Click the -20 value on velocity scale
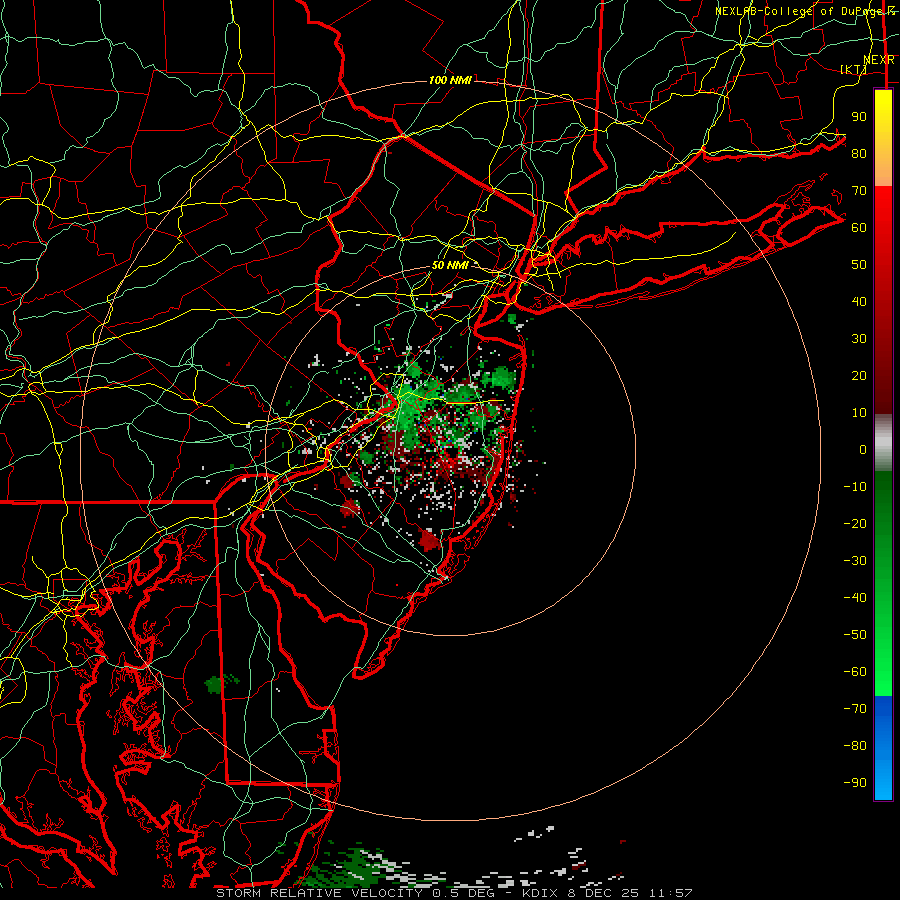 tap(855, 523)
